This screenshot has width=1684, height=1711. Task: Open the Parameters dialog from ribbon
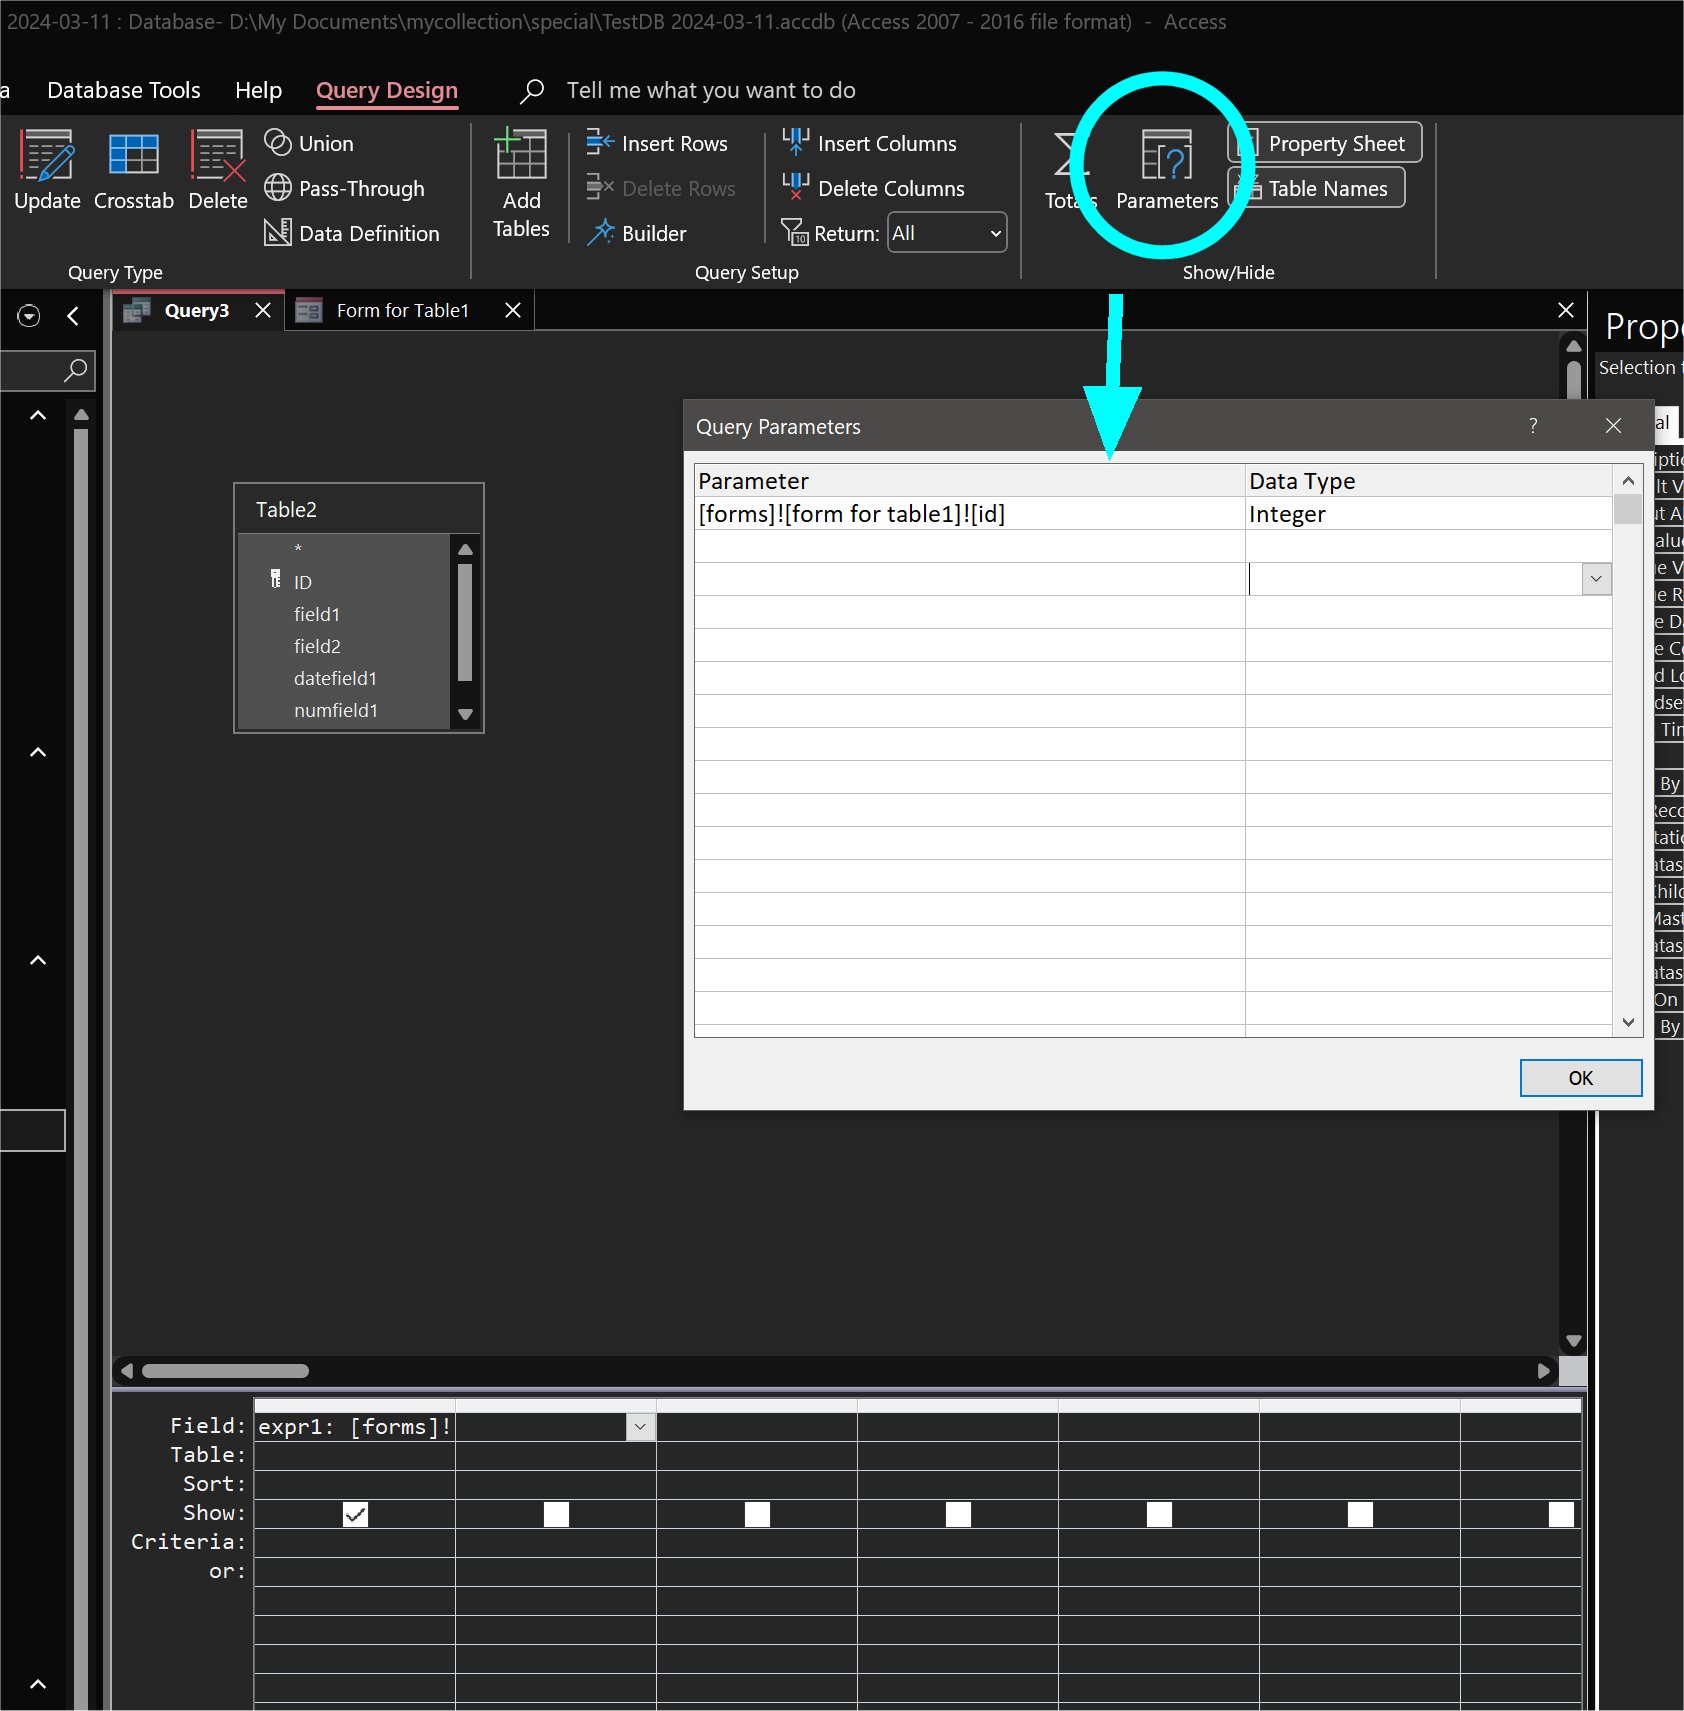tap(1167, 170)
